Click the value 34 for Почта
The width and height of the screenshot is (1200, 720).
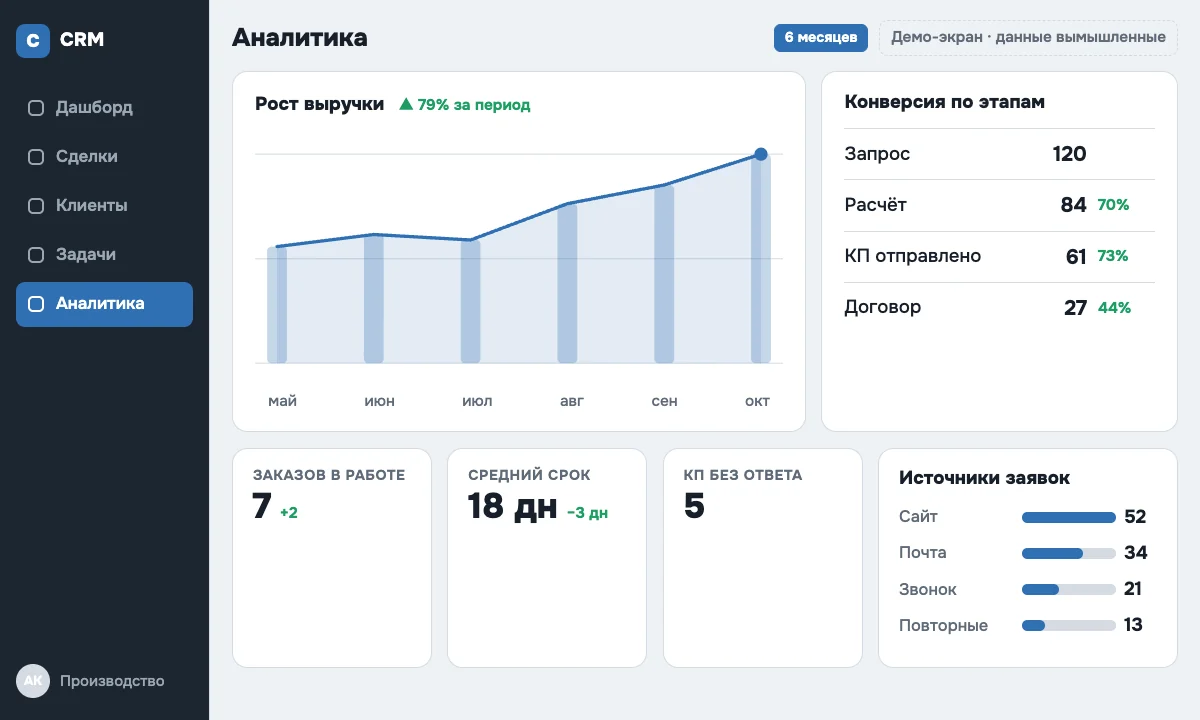click(x=1136, y=553)
